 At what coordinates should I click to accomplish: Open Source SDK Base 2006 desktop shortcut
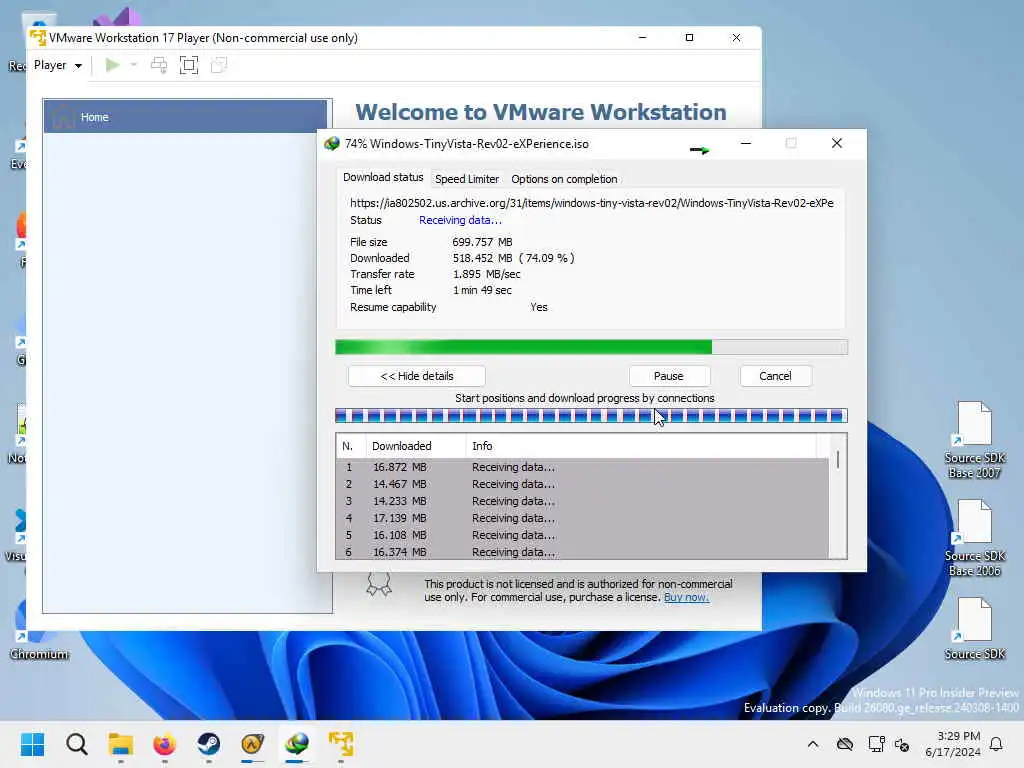[974, 537]
